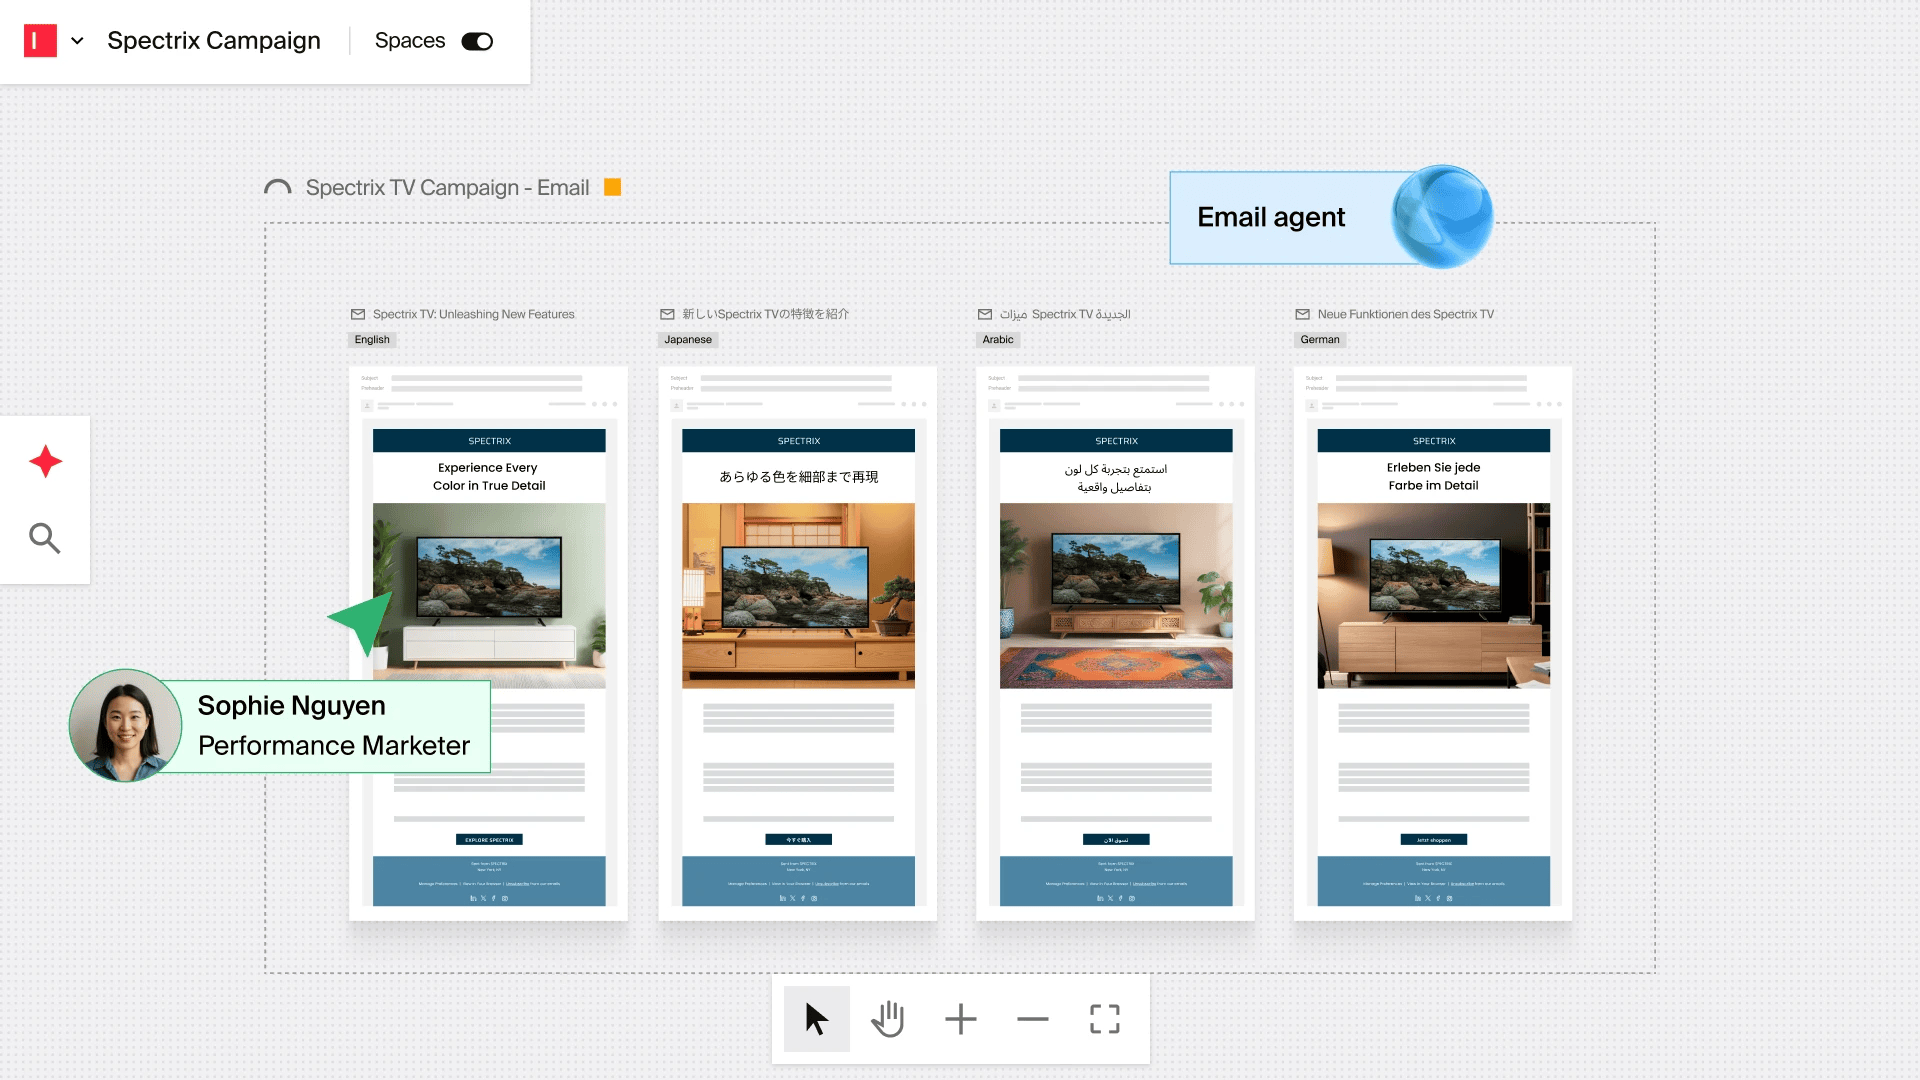This screenshot has height=1080, width=1920.
Task: Click the EXPLORE SPECTRIX button in the English email
Action: 489,840
